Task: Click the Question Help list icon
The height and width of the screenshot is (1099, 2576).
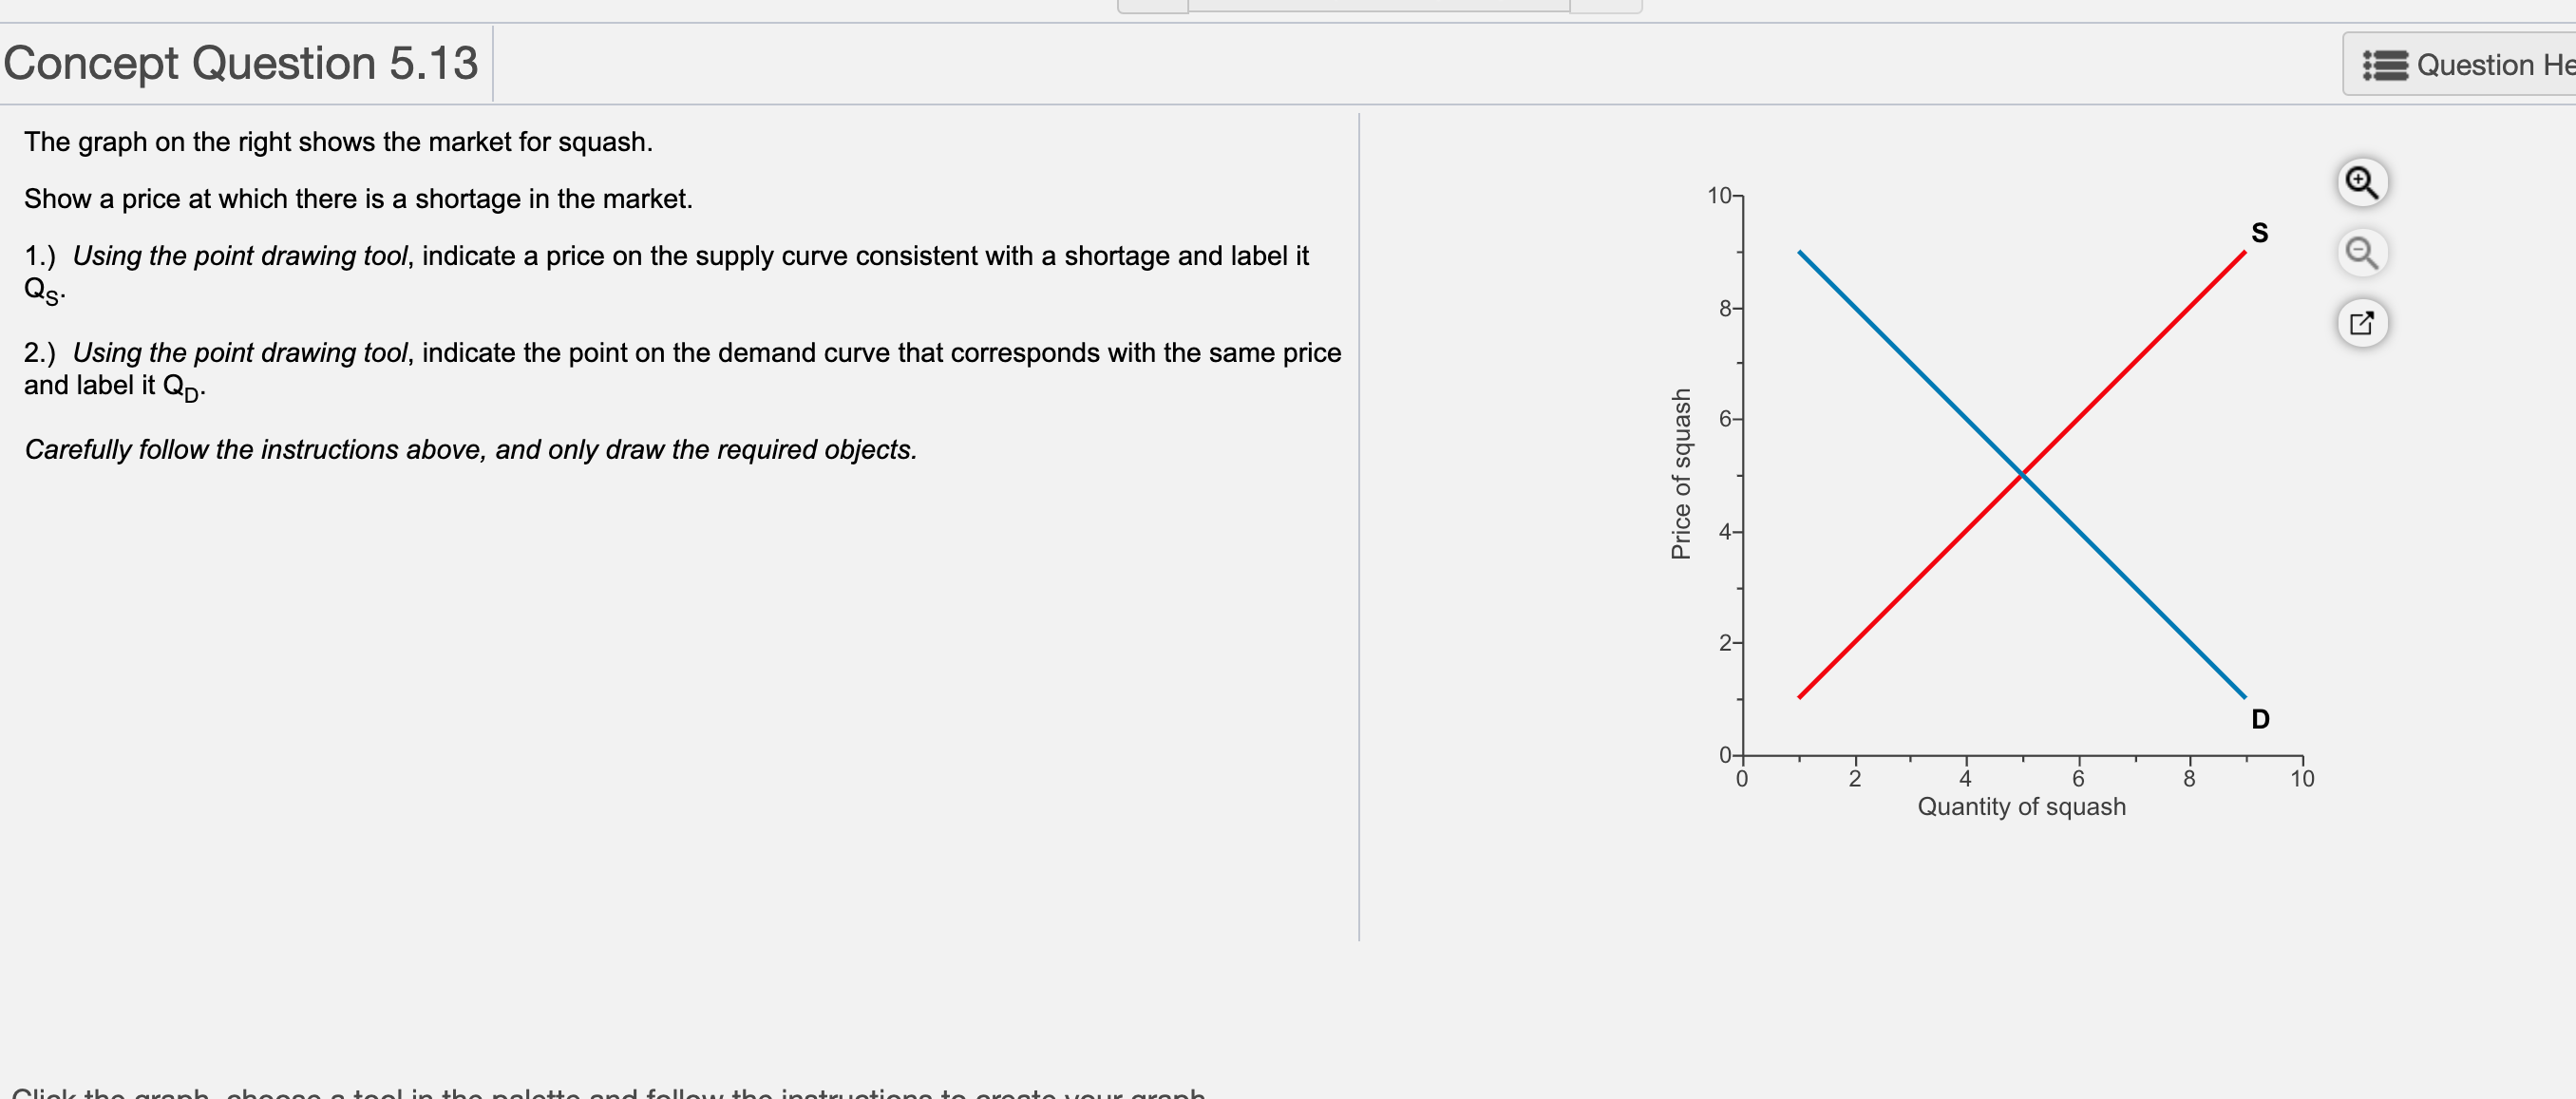Action: [x=2384, y=65]
